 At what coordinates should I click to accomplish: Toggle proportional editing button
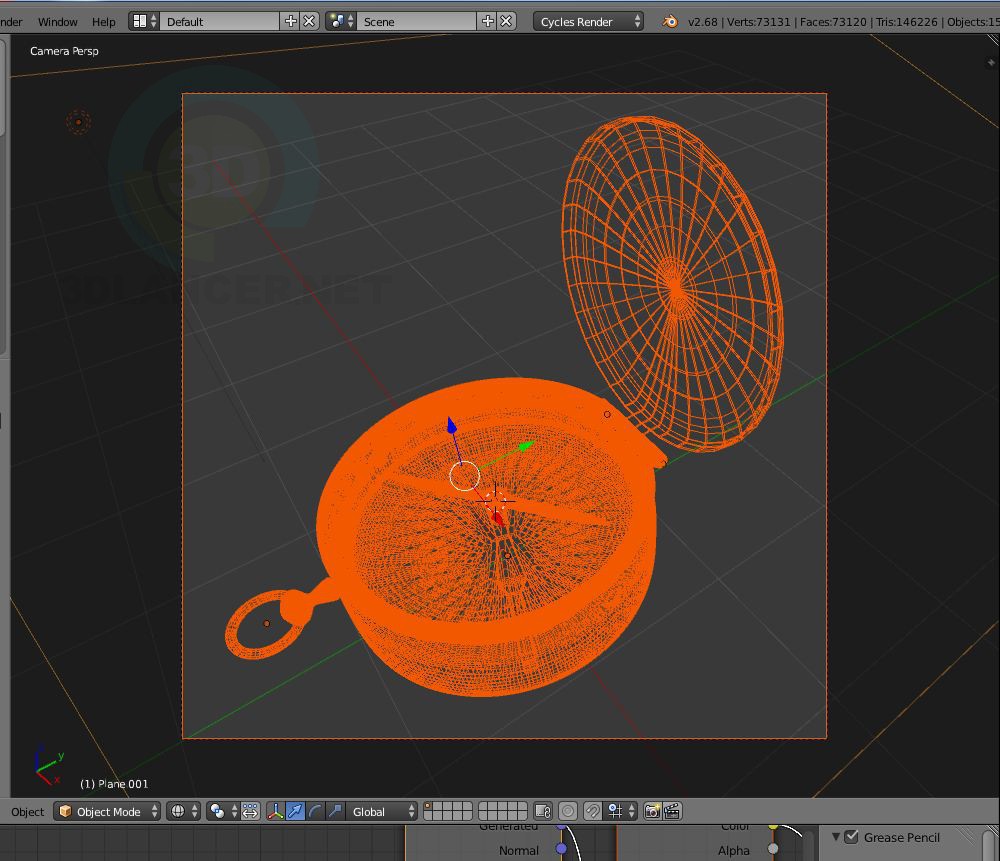[x=568, y=811]
